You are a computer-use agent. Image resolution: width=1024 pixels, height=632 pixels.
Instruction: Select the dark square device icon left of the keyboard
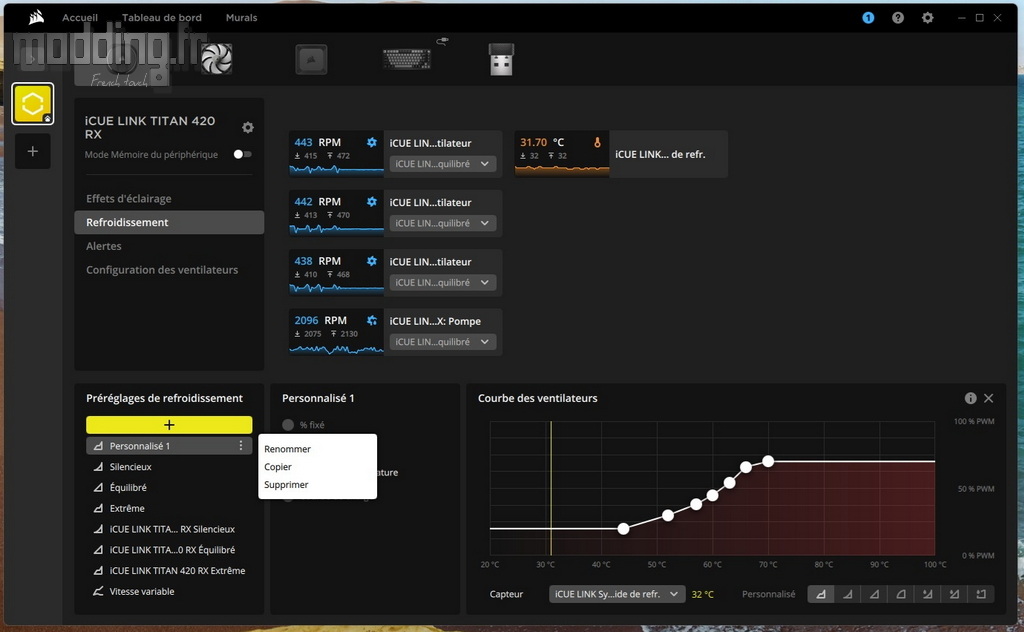(x=312, y=59)
